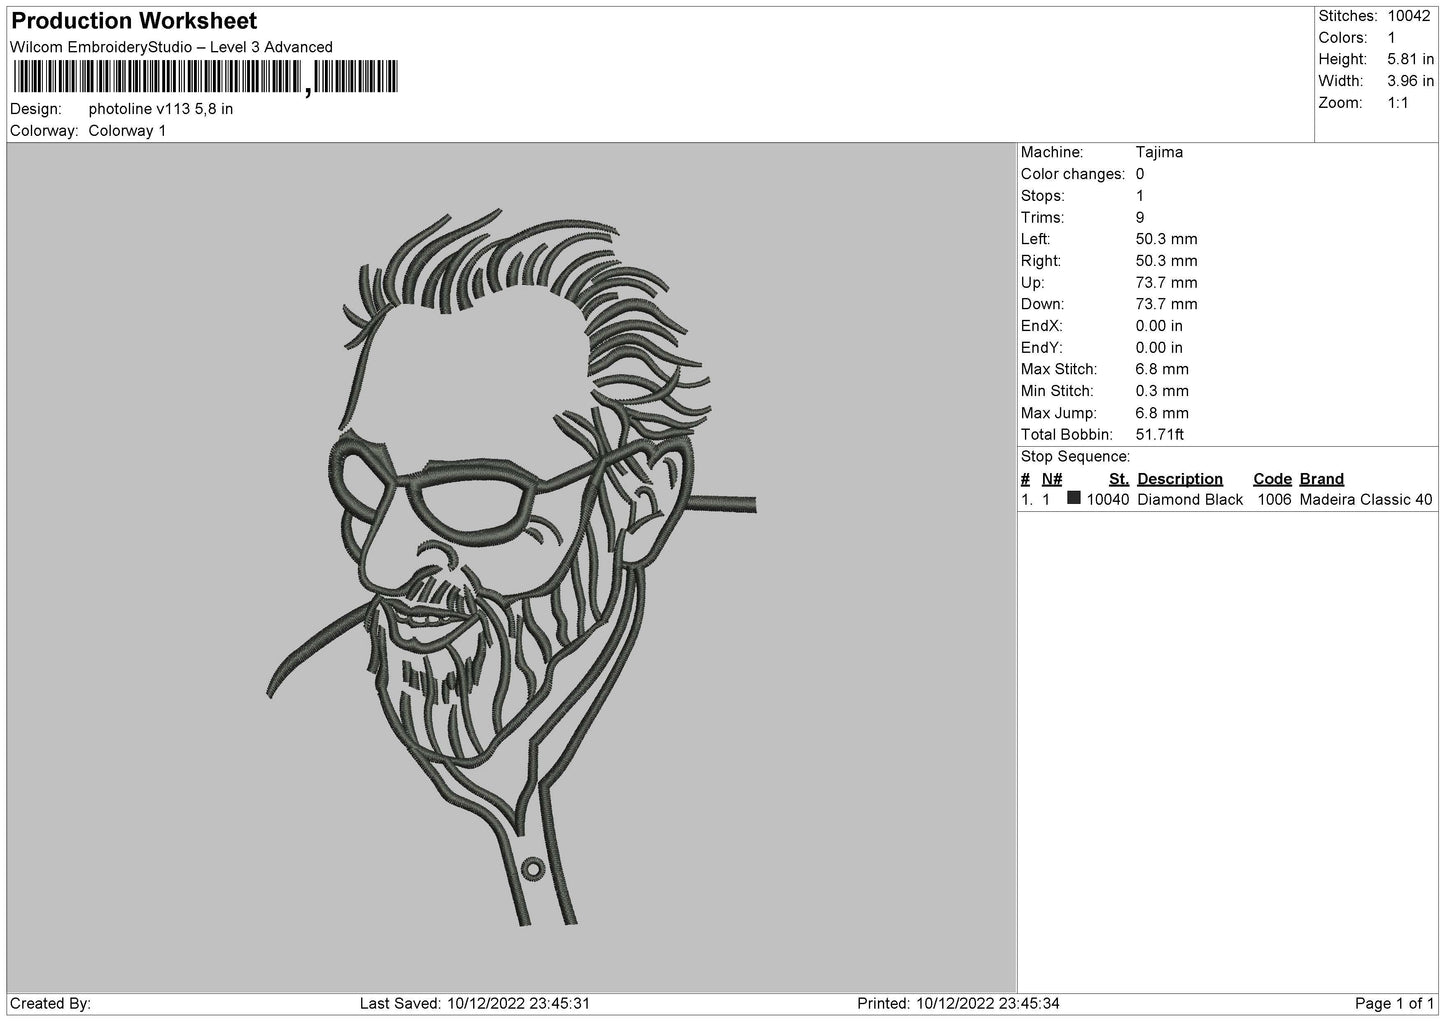Click the 'Created By:' label
This screenshot has height=1021, width=1445.
click(x=50, y=1003)
